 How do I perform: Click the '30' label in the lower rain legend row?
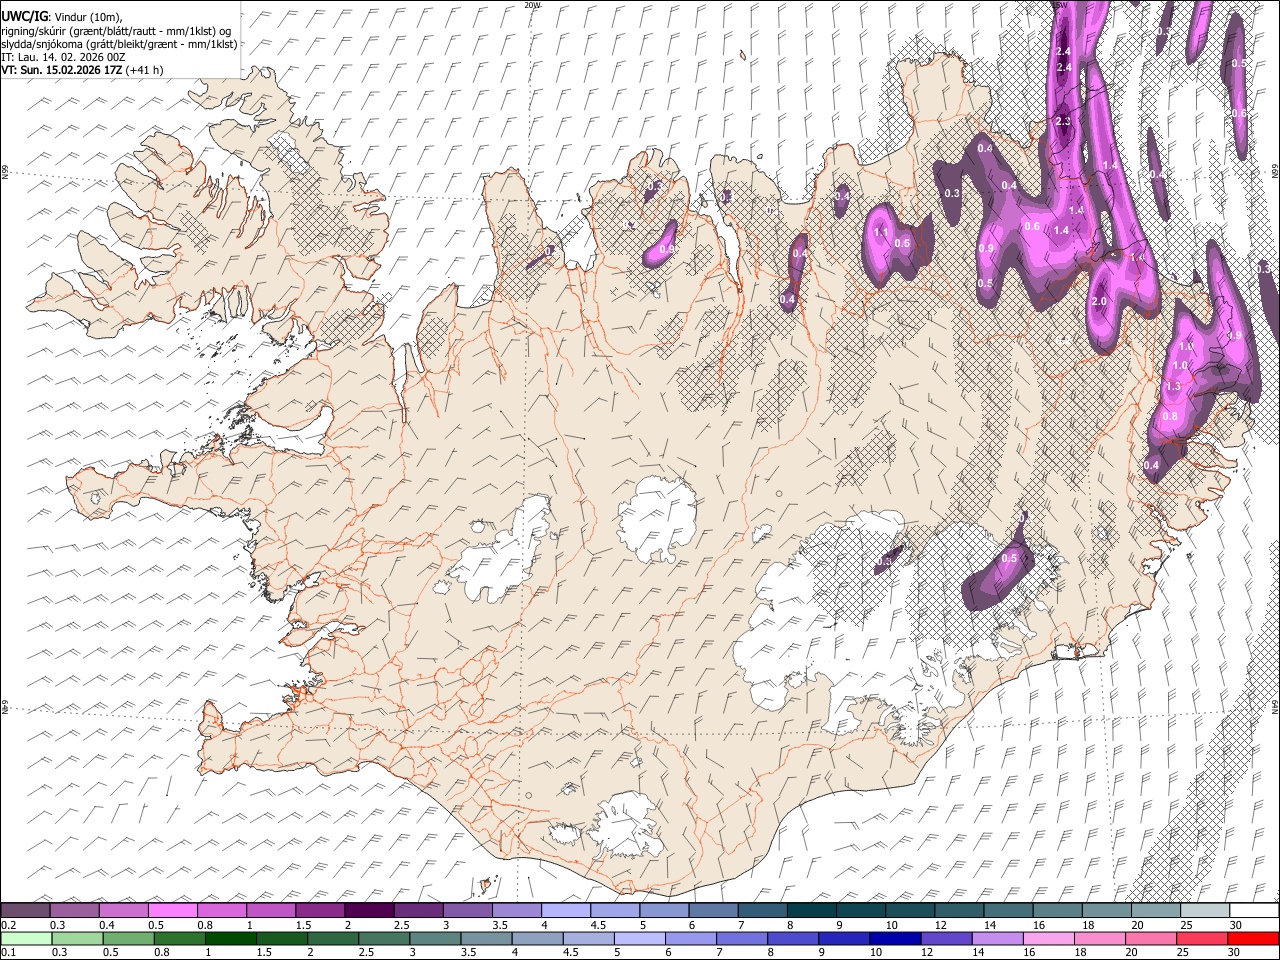tap(1236, 952)
